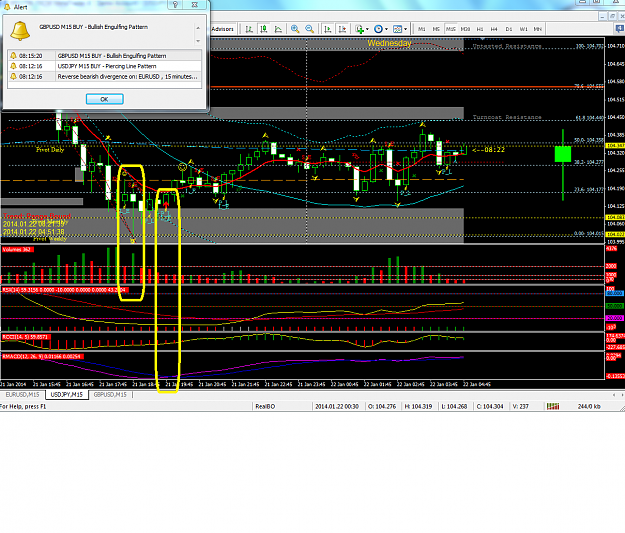Expand the indicators dropdown arrow

pos(367,29)
